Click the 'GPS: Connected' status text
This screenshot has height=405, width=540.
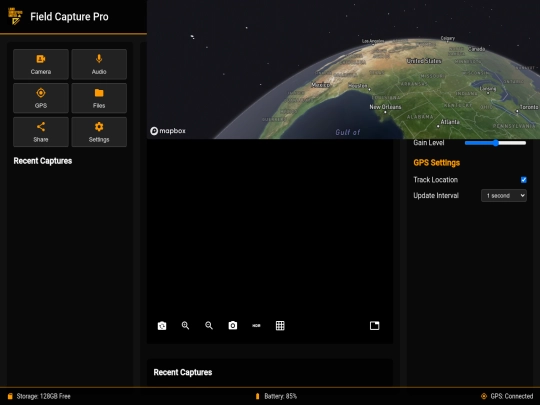pyautogui.click(x=511, y=396)
